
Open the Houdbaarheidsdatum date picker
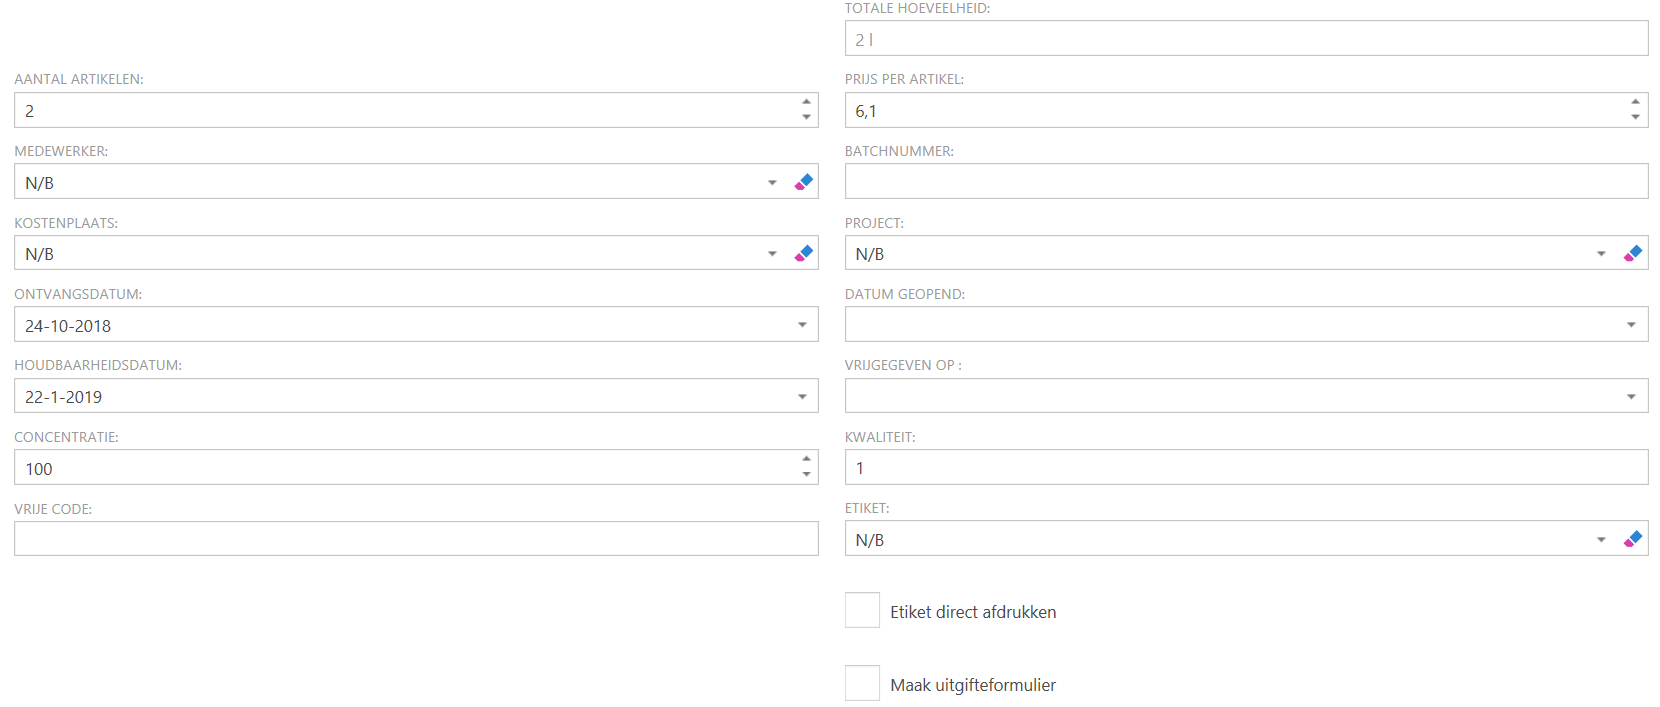click(802, 397)
